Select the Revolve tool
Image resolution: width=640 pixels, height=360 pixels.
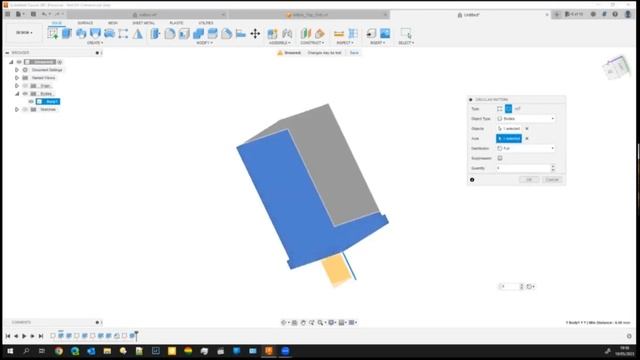[x=81, y=33]
